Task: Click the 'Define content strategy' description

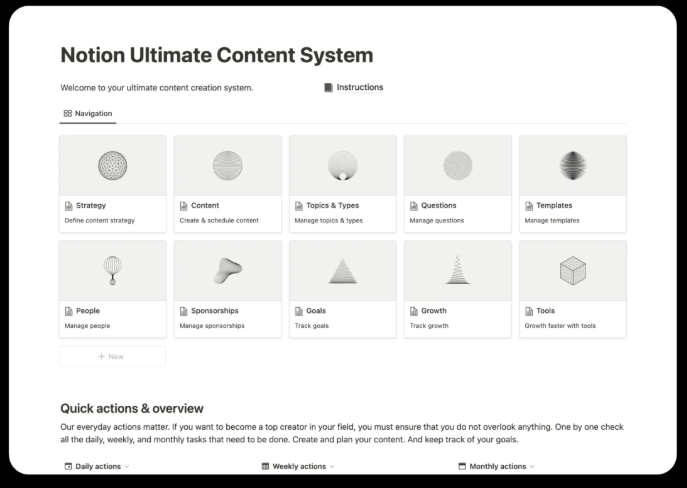Action: coord(99,220)
